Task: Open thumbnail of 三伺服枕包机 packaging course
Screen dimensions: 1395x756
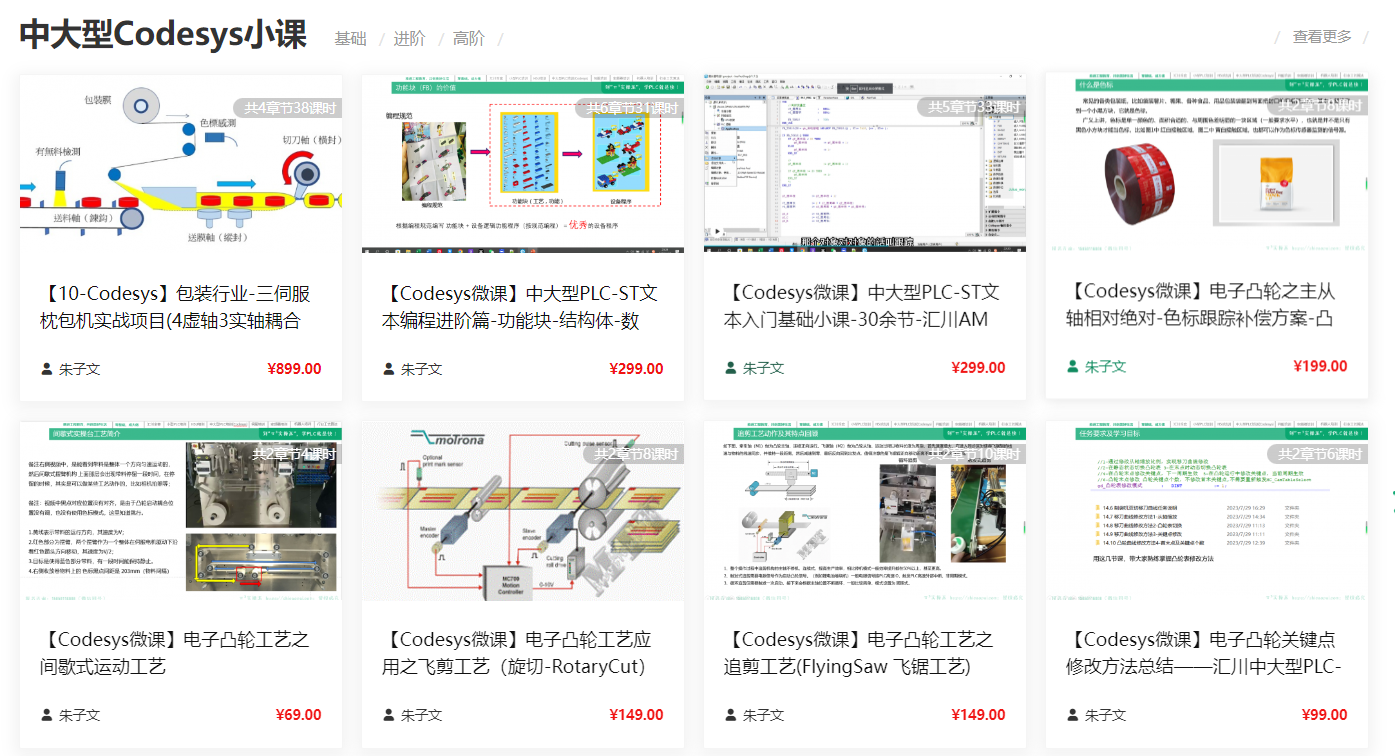Action: tap(181, 163)
